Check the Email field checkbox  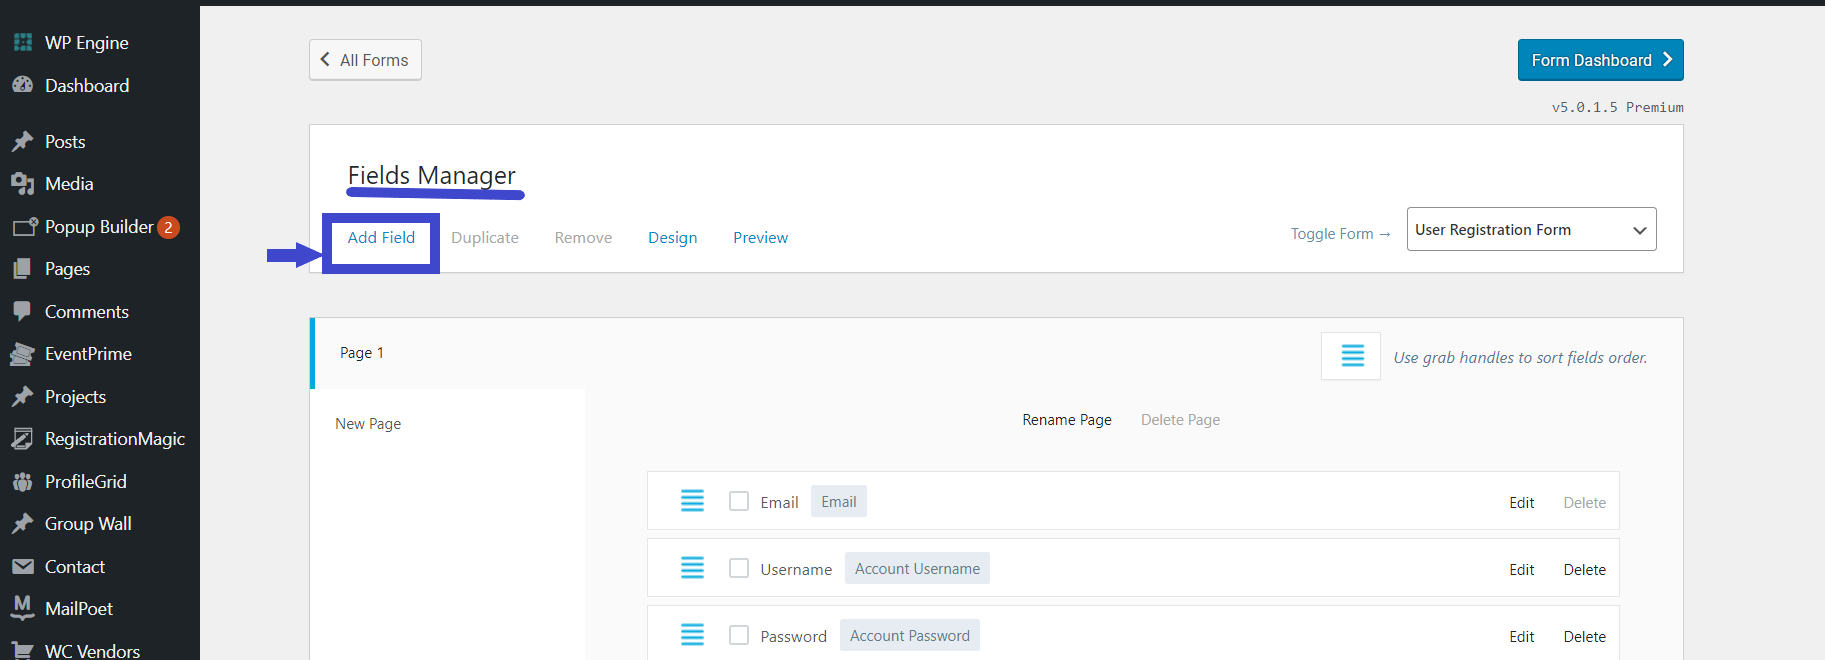(739, 501)
